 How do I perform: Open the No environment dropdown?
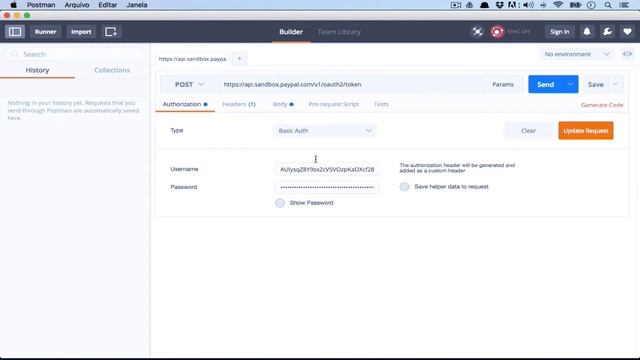click(577, 54)
